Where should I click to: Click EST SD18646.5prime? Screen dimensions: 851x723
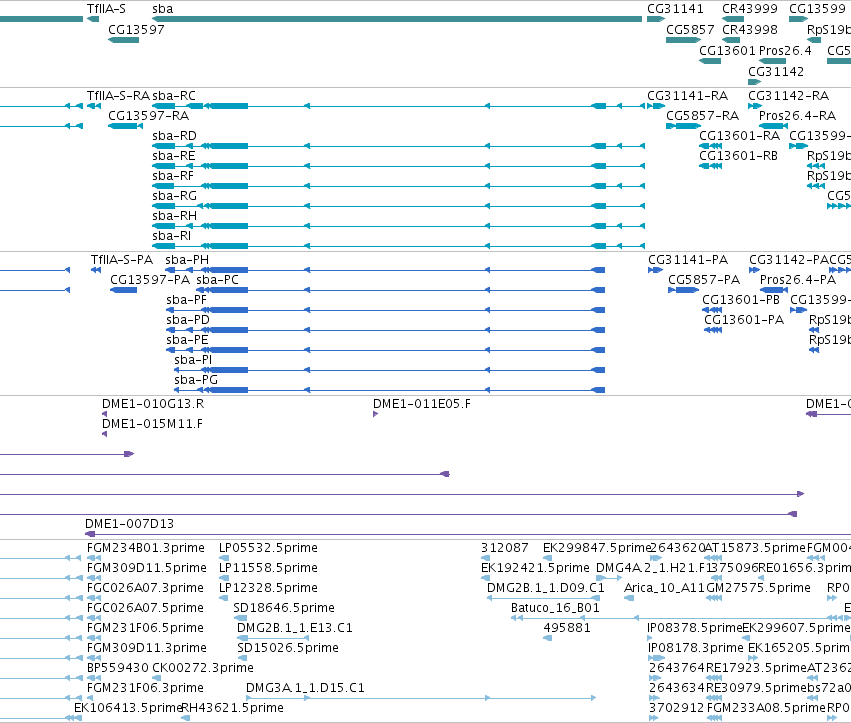point(284,608)
